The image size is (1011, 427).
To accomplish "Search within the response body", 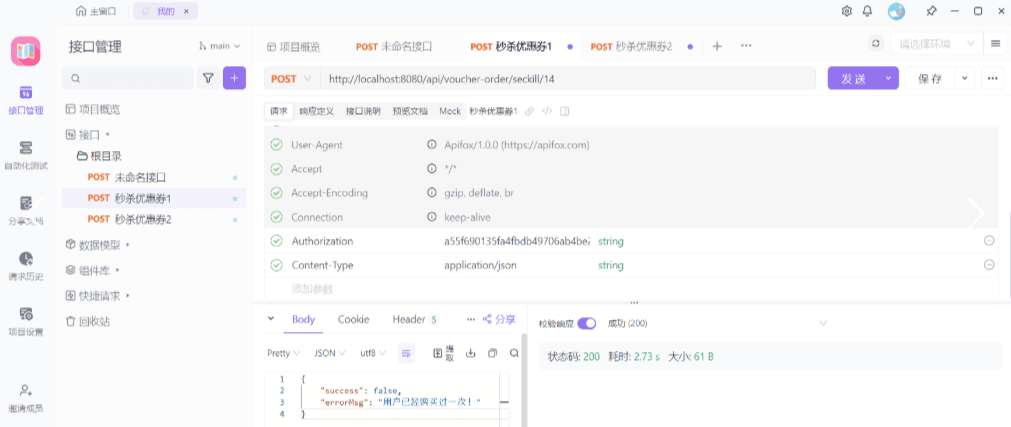I will point(514,353).
